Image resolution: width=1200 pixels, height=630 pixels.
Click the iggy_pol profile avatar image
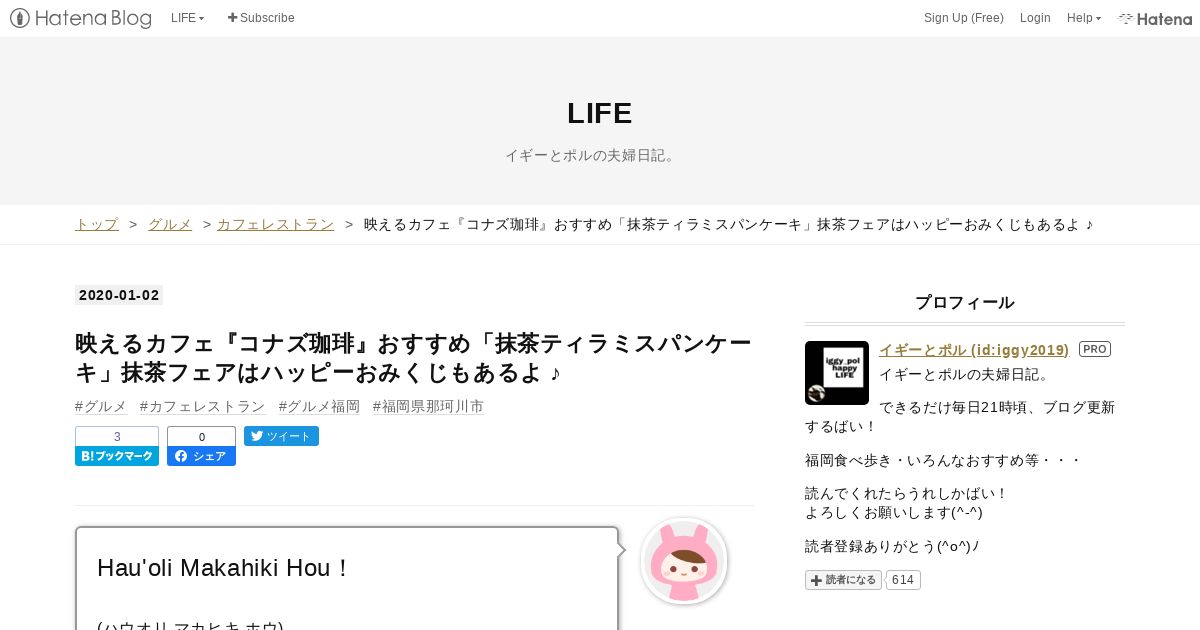(x=837, y=373)
